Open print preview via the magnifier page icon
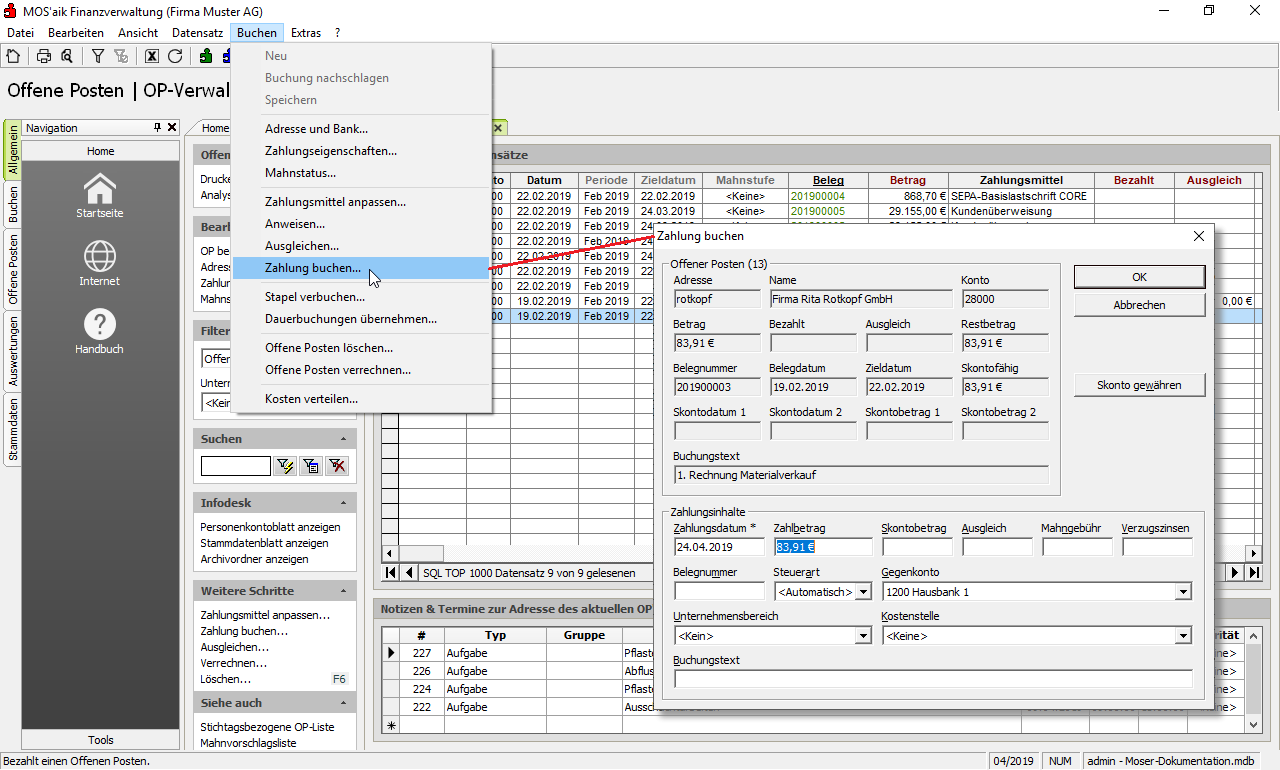Screen dimensions: 1280x770 66,56
